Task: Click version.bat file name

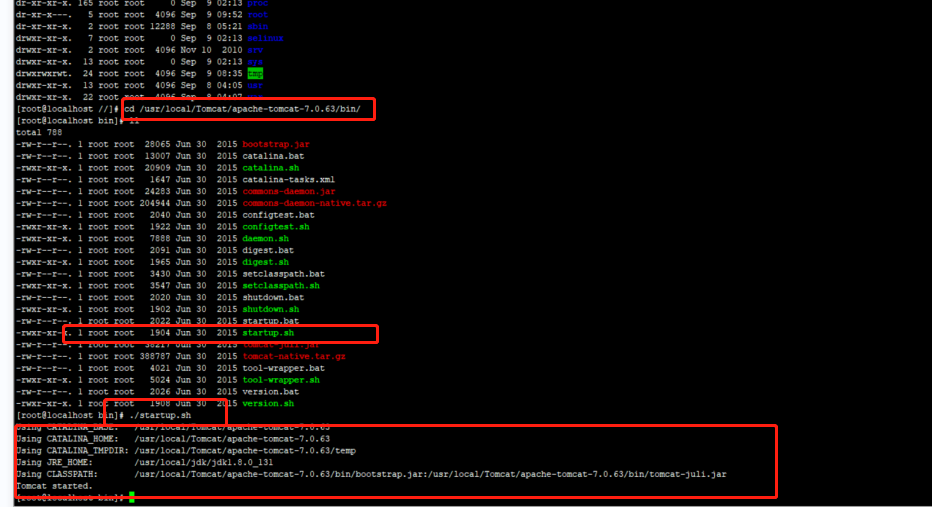Action: point(270,392)
